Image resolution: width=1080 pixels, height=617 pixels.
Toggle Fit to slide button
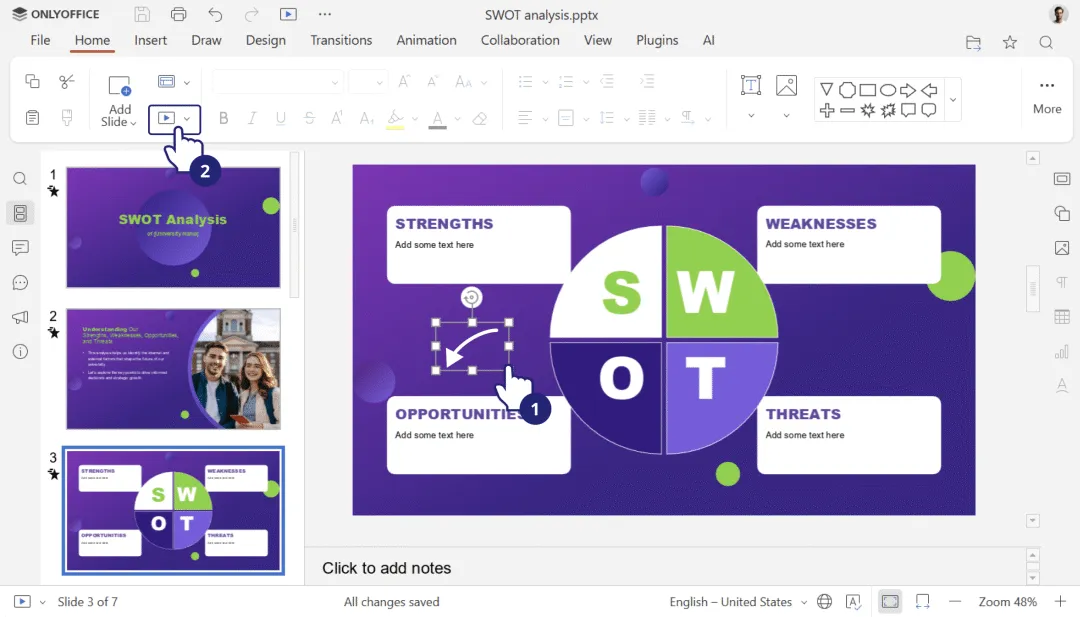(890, 602)
